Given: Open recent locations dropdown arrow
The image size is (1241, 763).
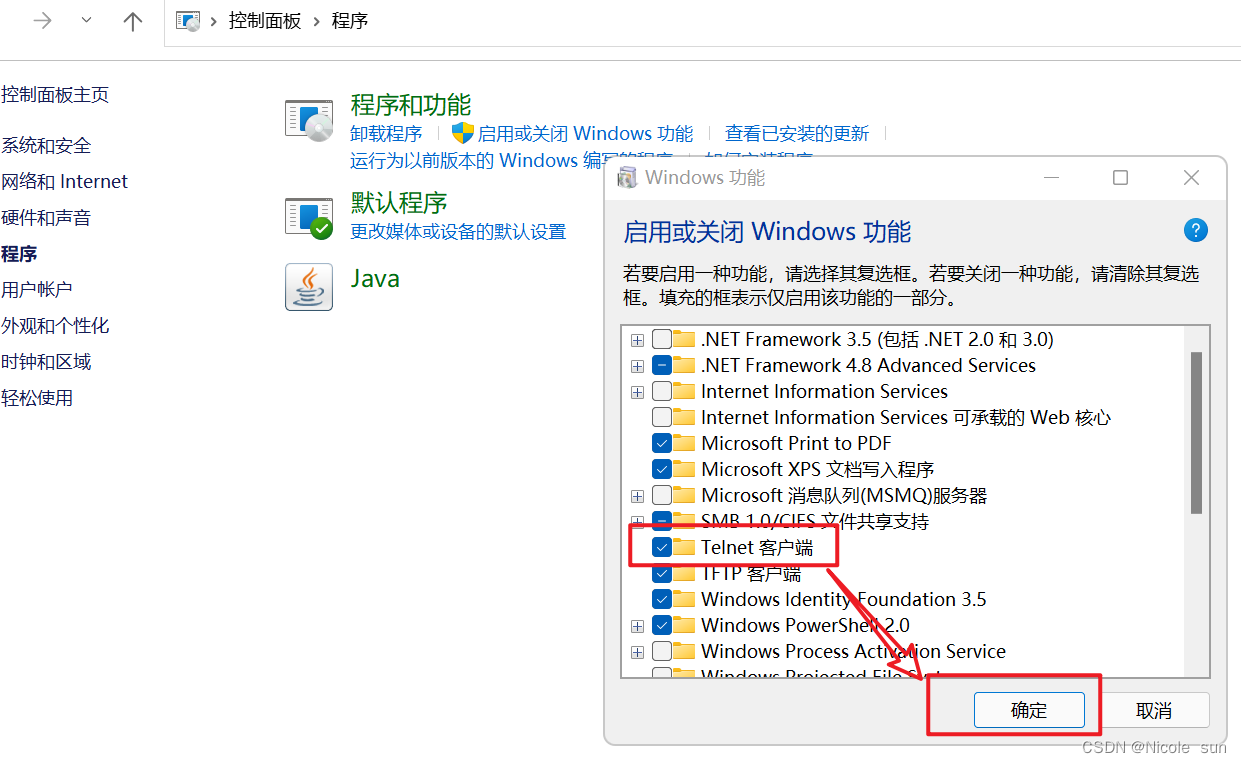Looking at the screenshot, I should pyautogui.click(x=86, y=21).
